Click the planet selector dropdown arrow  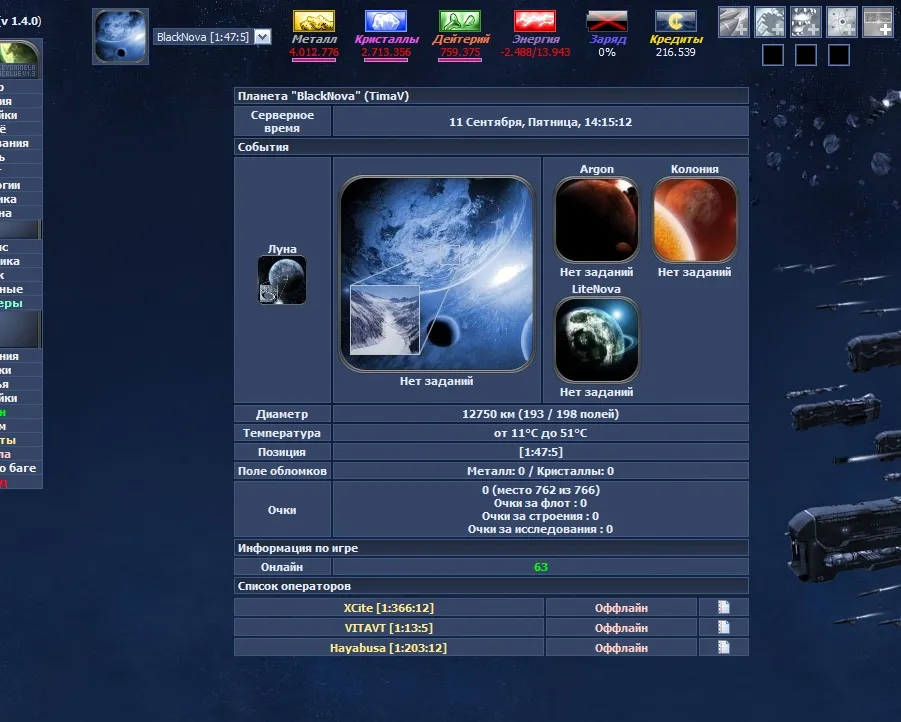pyautogui.click(x=263, y=37)
